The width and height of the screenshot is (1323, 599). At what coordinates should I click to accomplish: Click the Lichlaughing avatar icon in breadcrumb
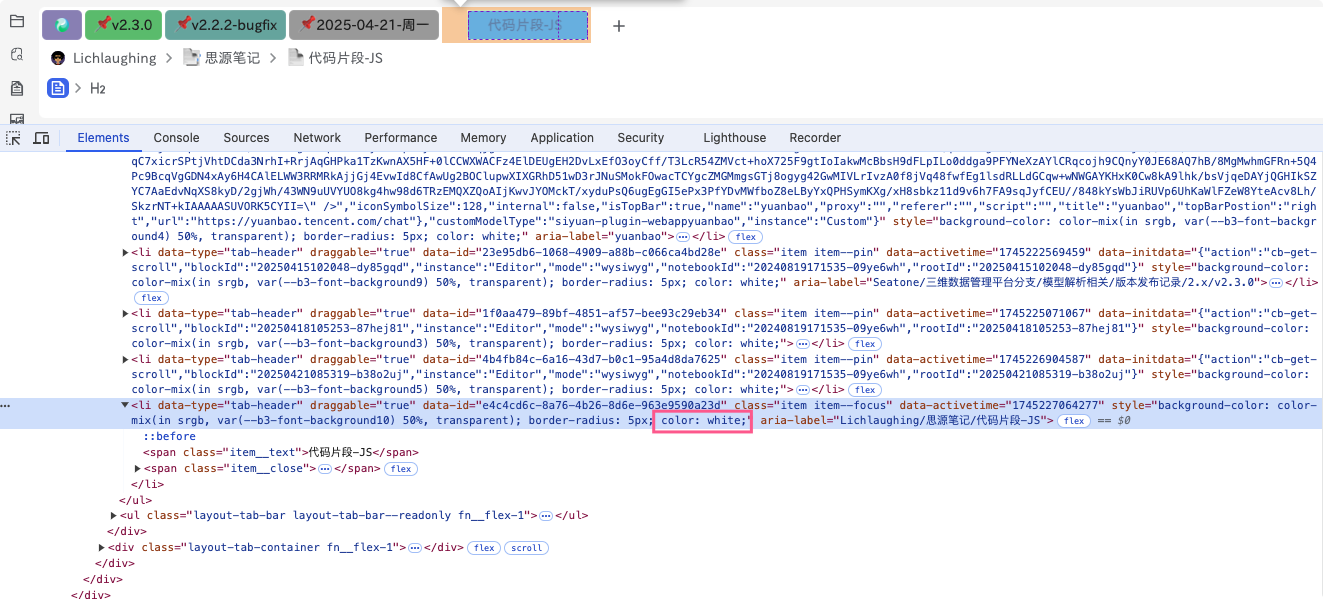pos(58,58)
